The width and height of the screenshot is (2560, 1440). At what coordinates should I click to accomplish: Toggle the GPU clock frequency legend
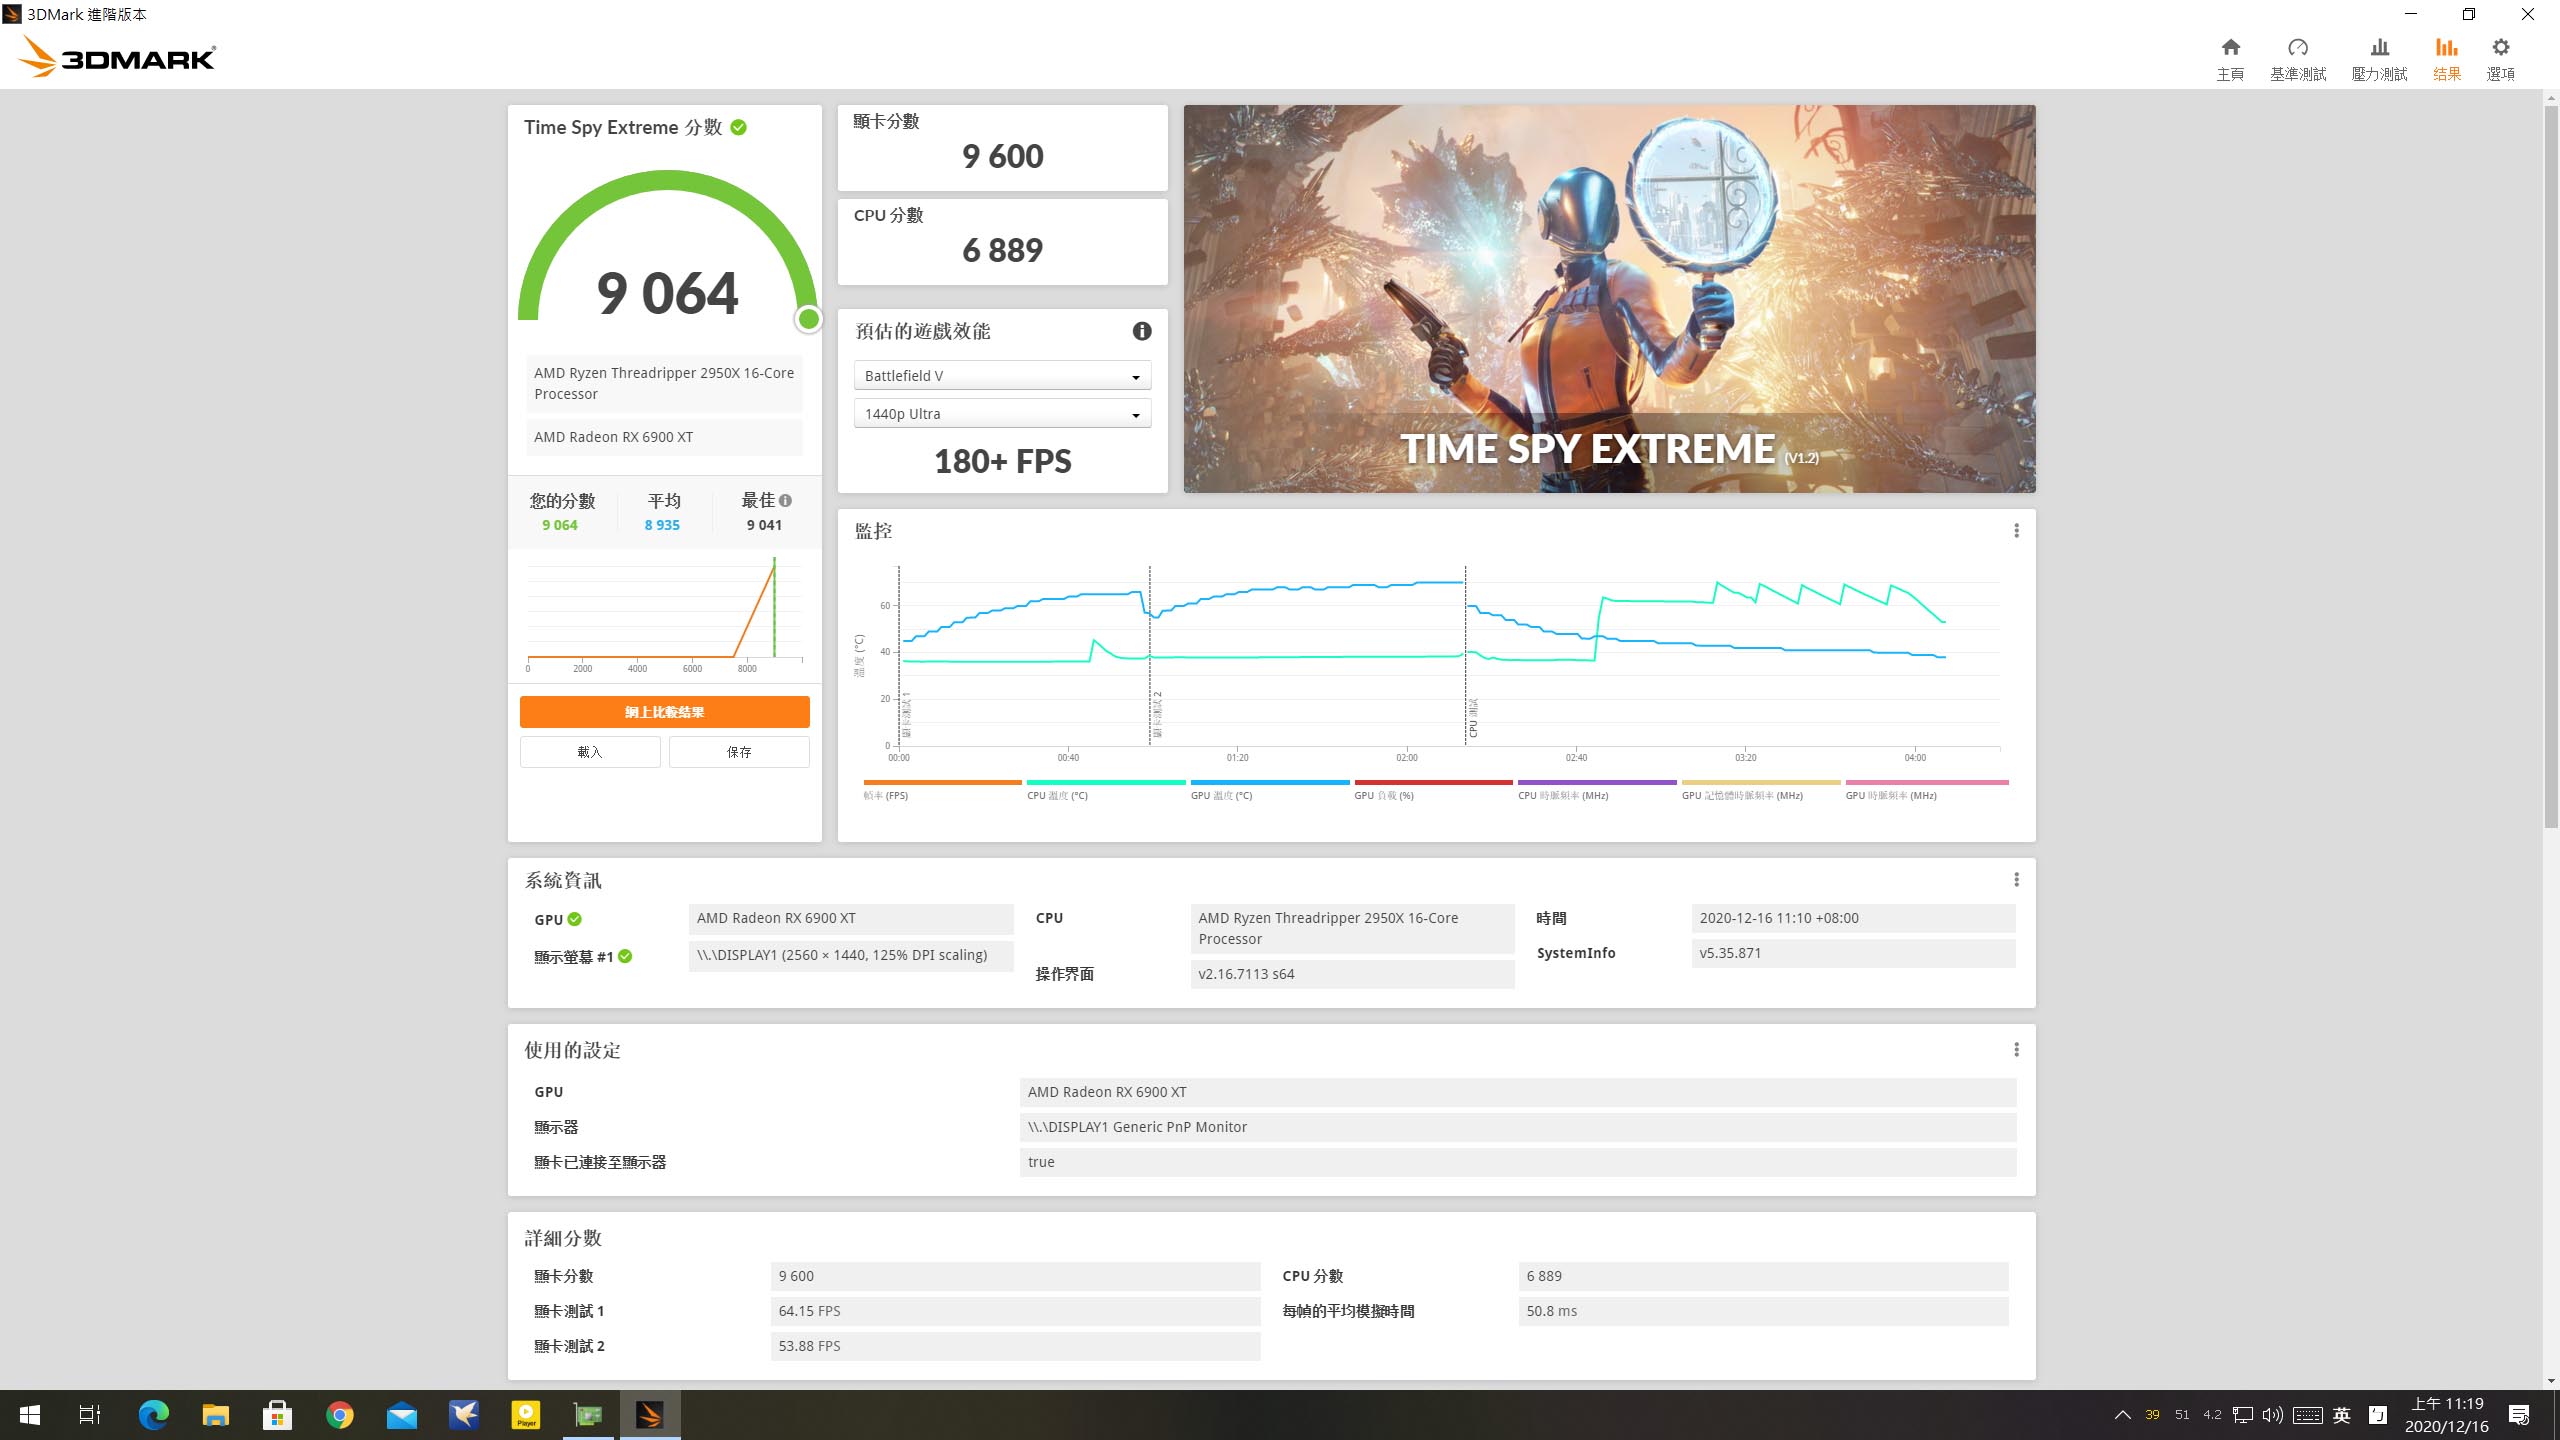1926,789
